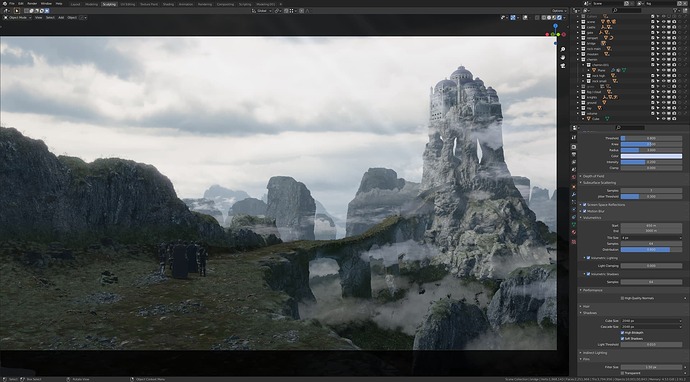The width and height of the screenshot is (690, 382).
Task: Open the Tool properties tab
Action: pos(574,137)
